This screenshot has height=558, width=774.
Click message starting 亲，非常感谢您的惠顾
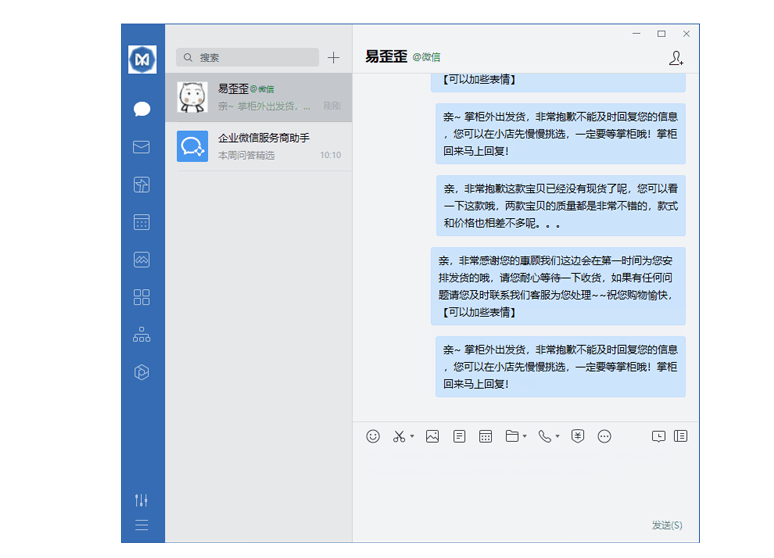558,286
